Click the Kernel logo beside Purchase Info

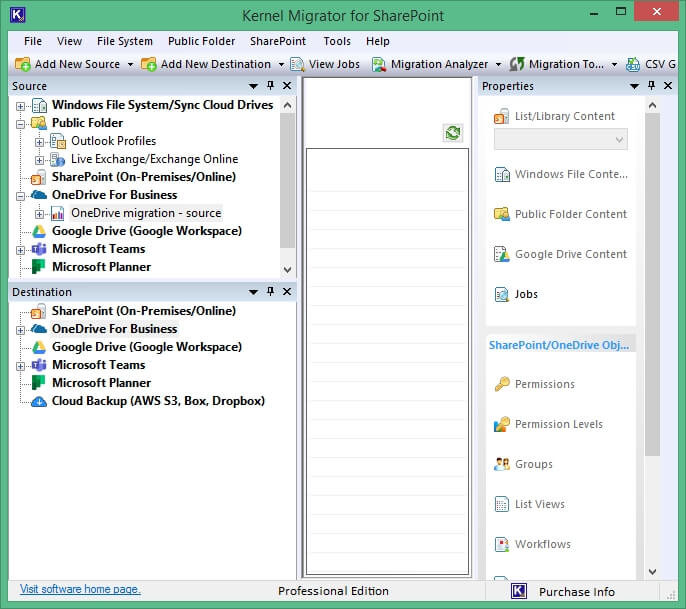tap(519, 591)
